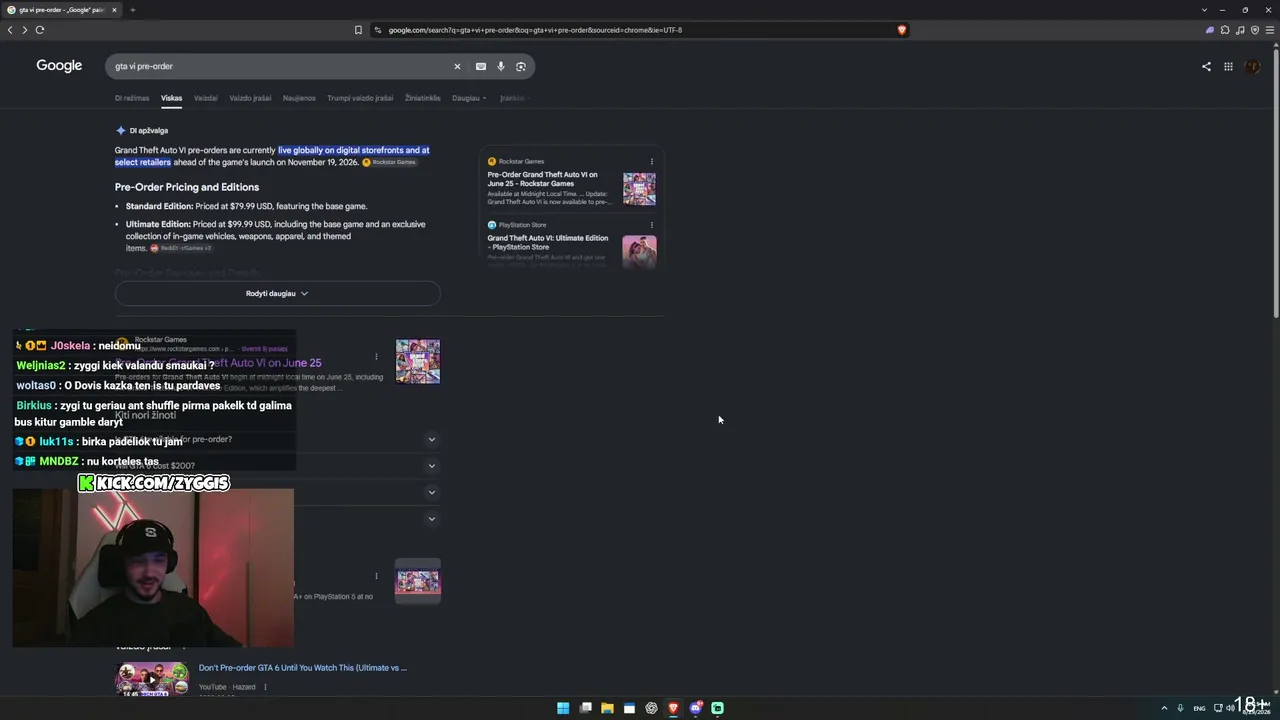The height and width of the screenshot is (720, 1280).
Task: Switch to the Vaizdai tab
Action: click(205, 98)
